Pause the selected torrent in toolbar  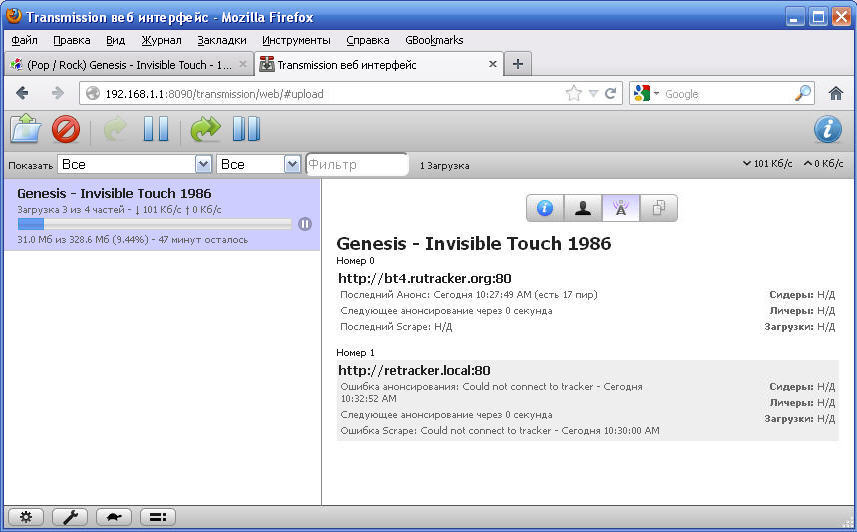pyautogui.click(x=156, y=130)
